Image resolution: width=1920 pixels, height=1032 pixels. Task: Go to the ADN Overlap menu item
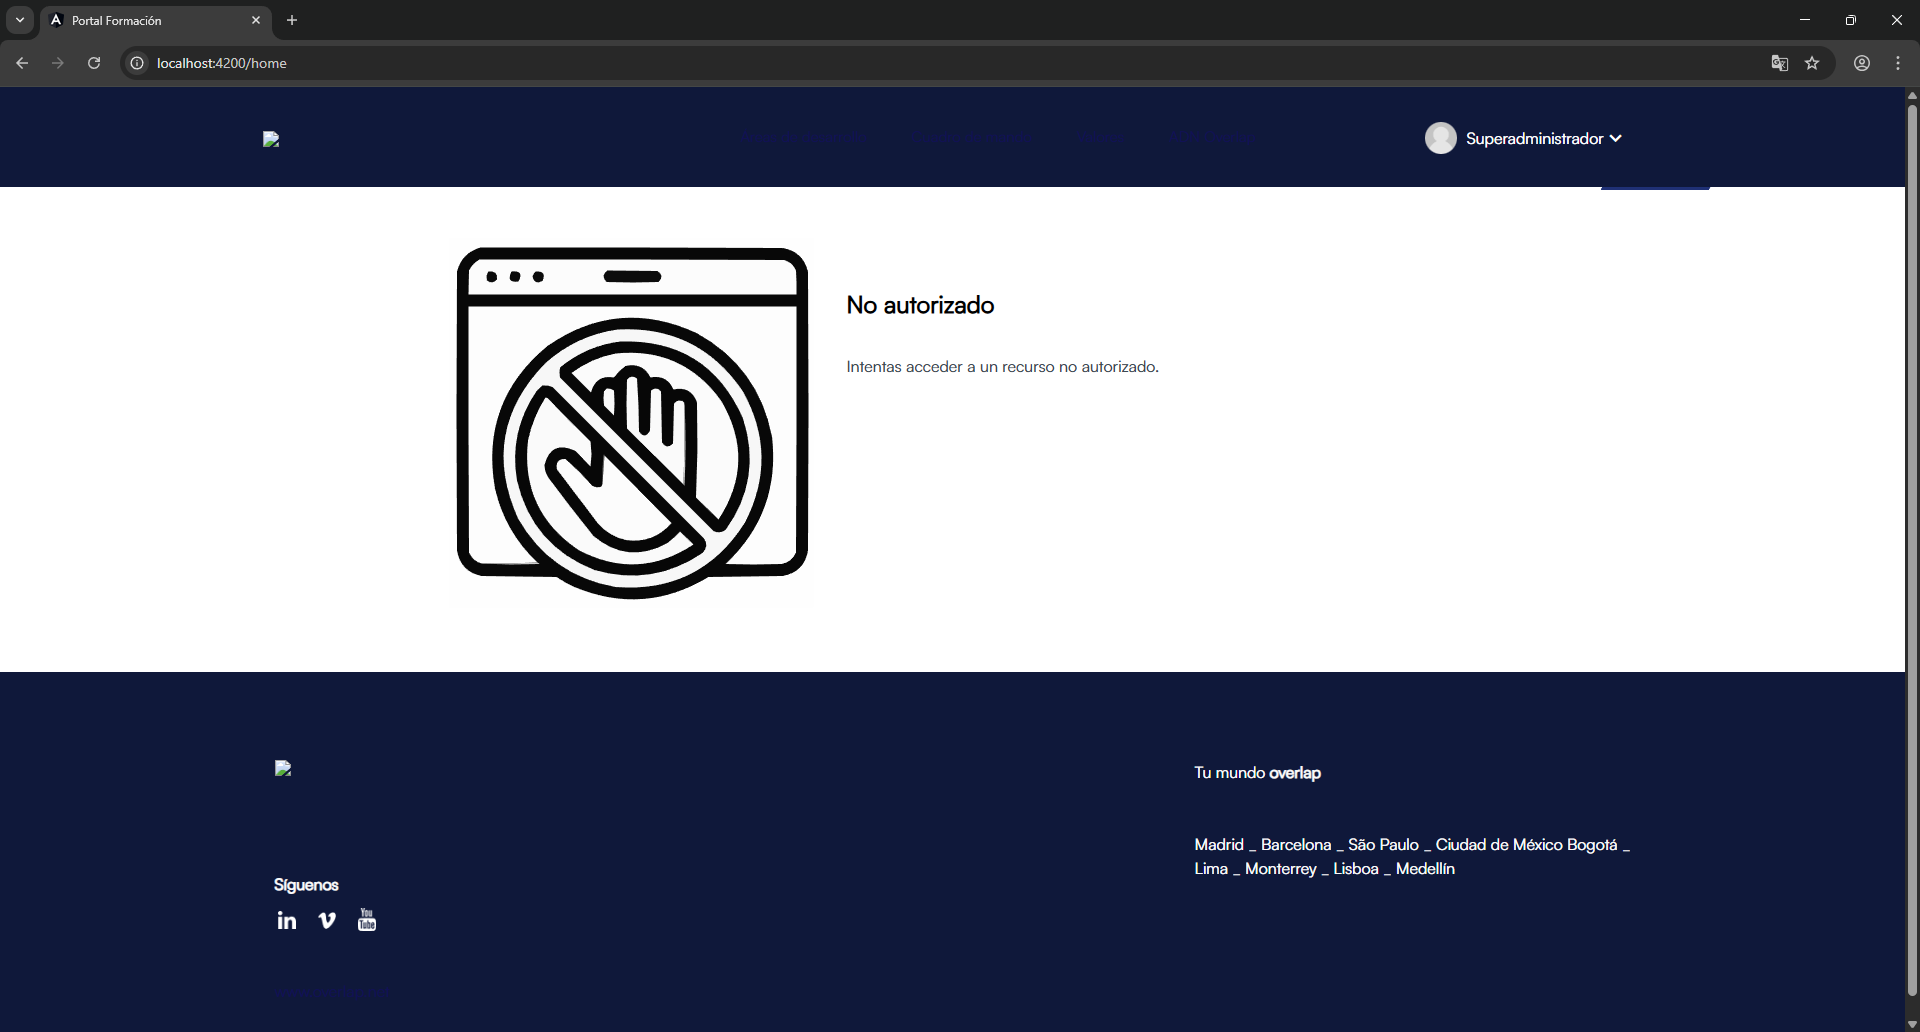(x=1212, y=138)
